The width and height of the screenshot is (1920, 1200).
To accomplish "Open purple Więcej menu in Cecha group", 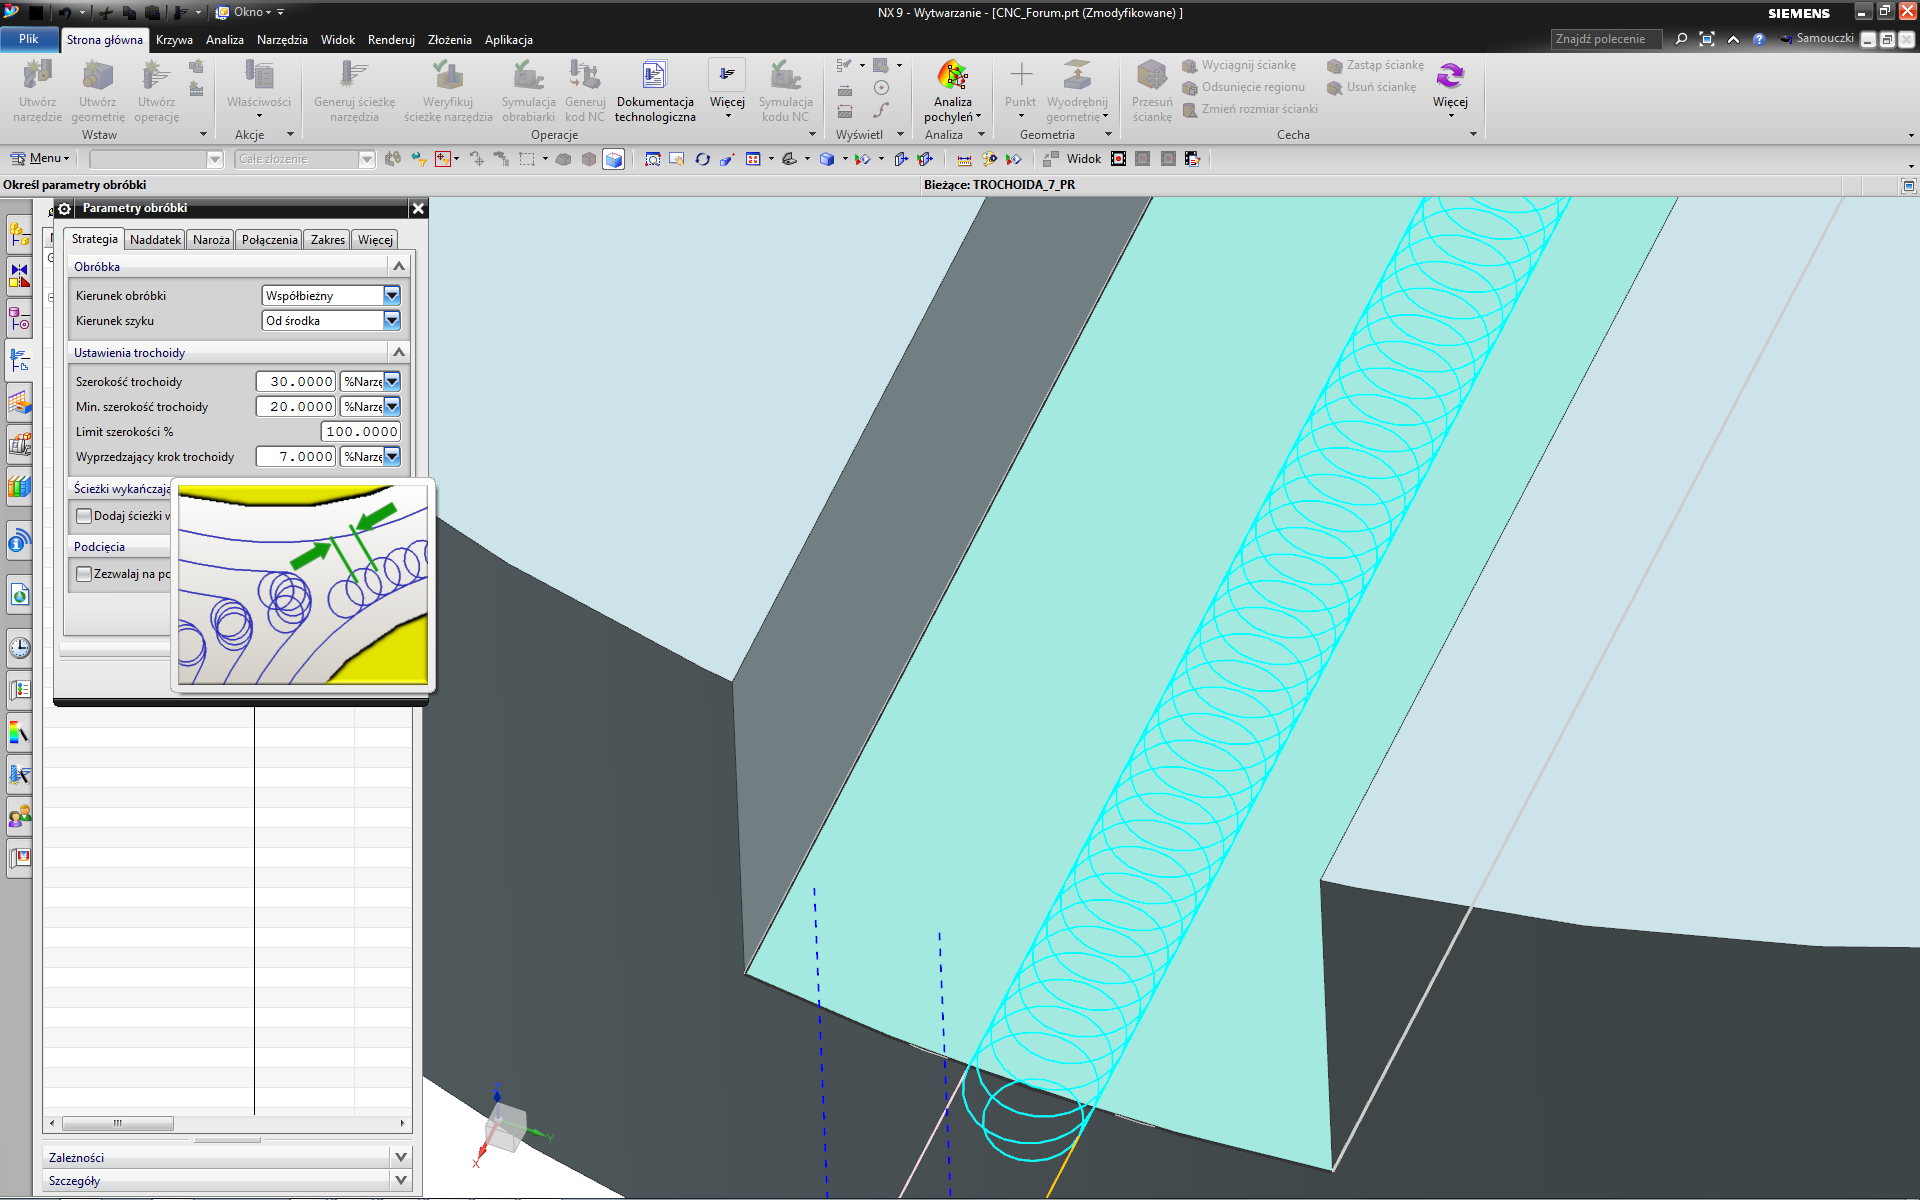I will [x=1450, y=88].
